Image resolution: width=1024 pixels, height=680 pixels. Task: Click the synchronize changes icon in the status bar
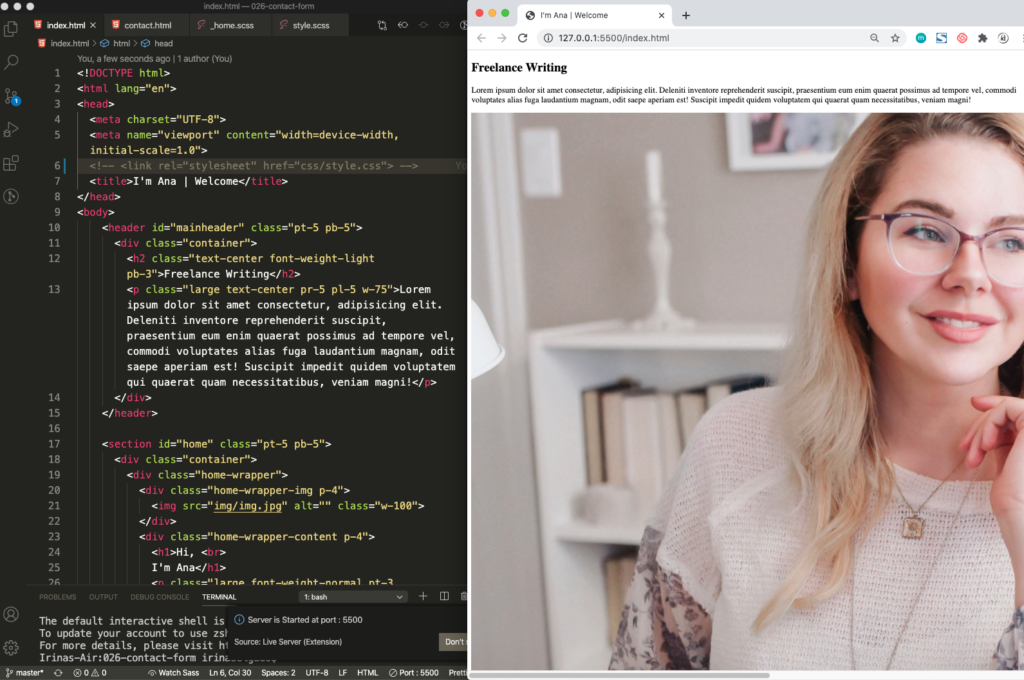(58, 673)
